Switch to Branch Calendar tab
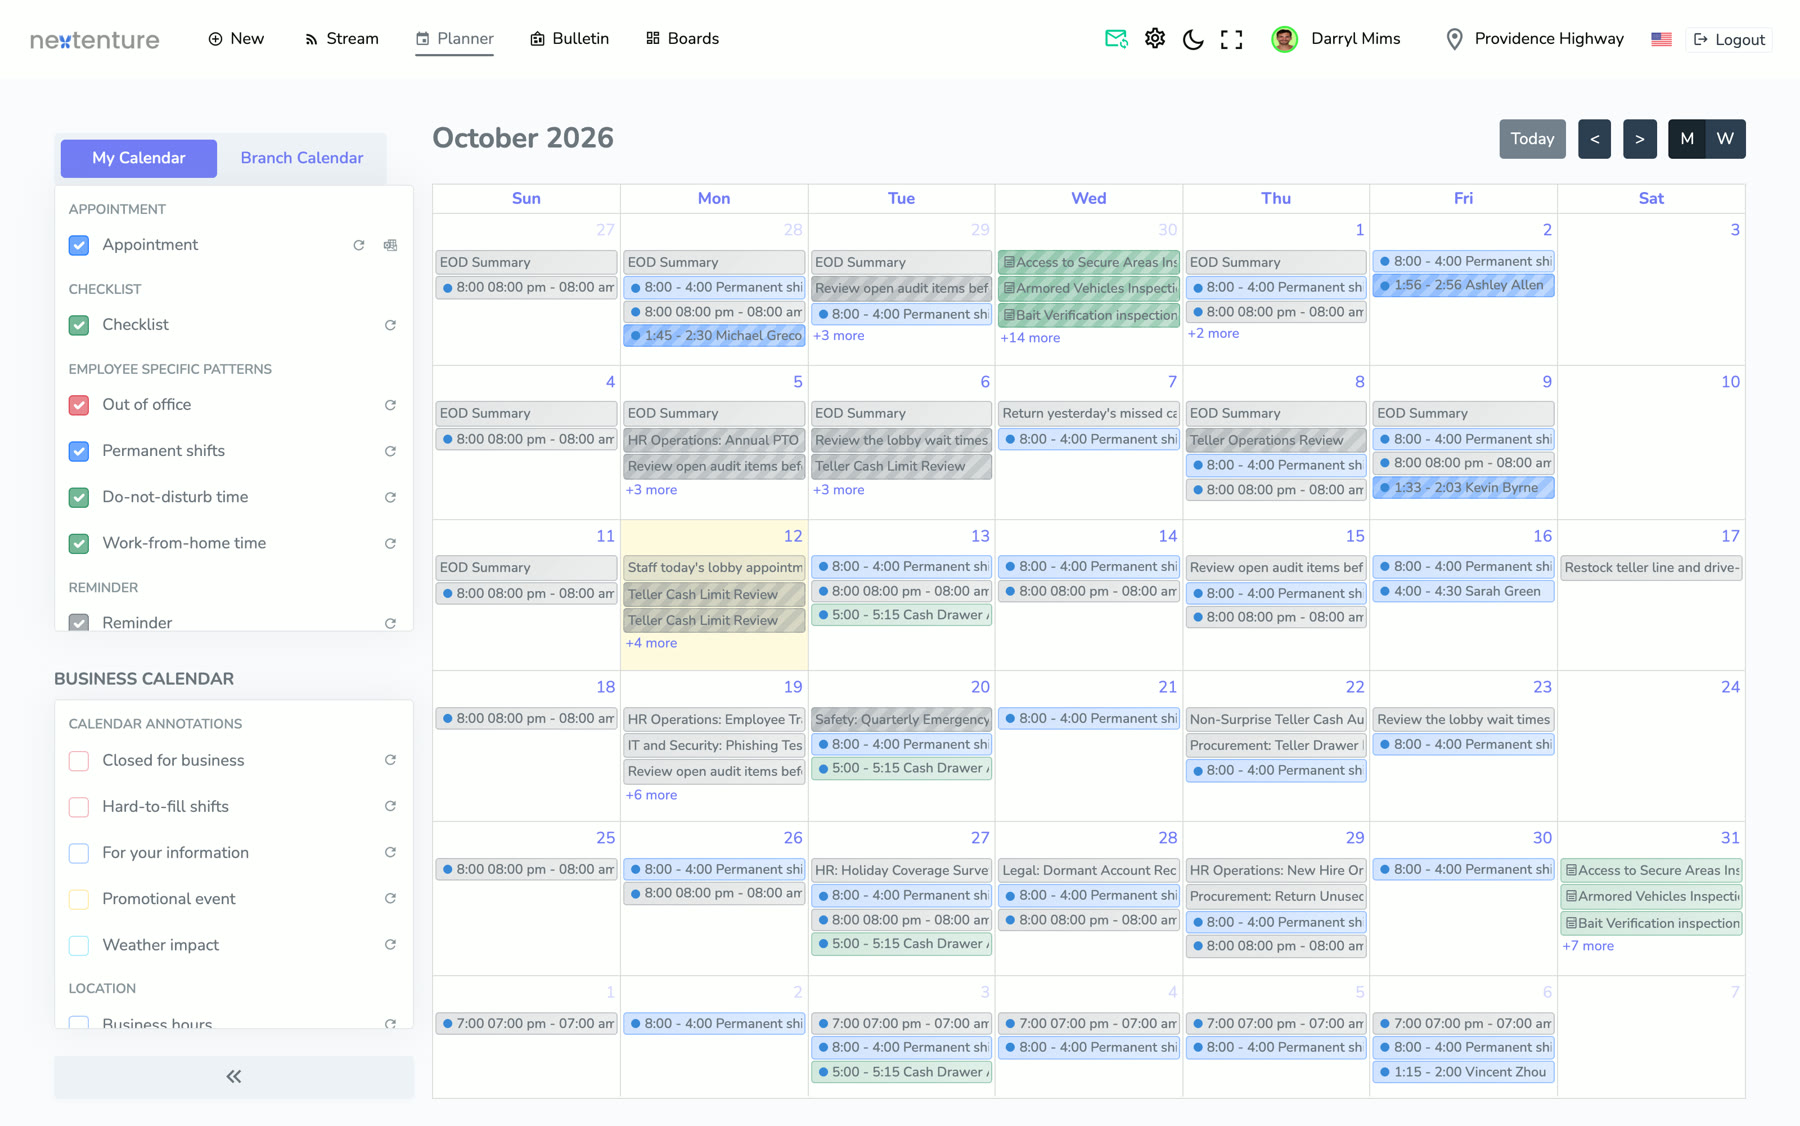The image size is (1800, 1126). [x=301, y=158]
